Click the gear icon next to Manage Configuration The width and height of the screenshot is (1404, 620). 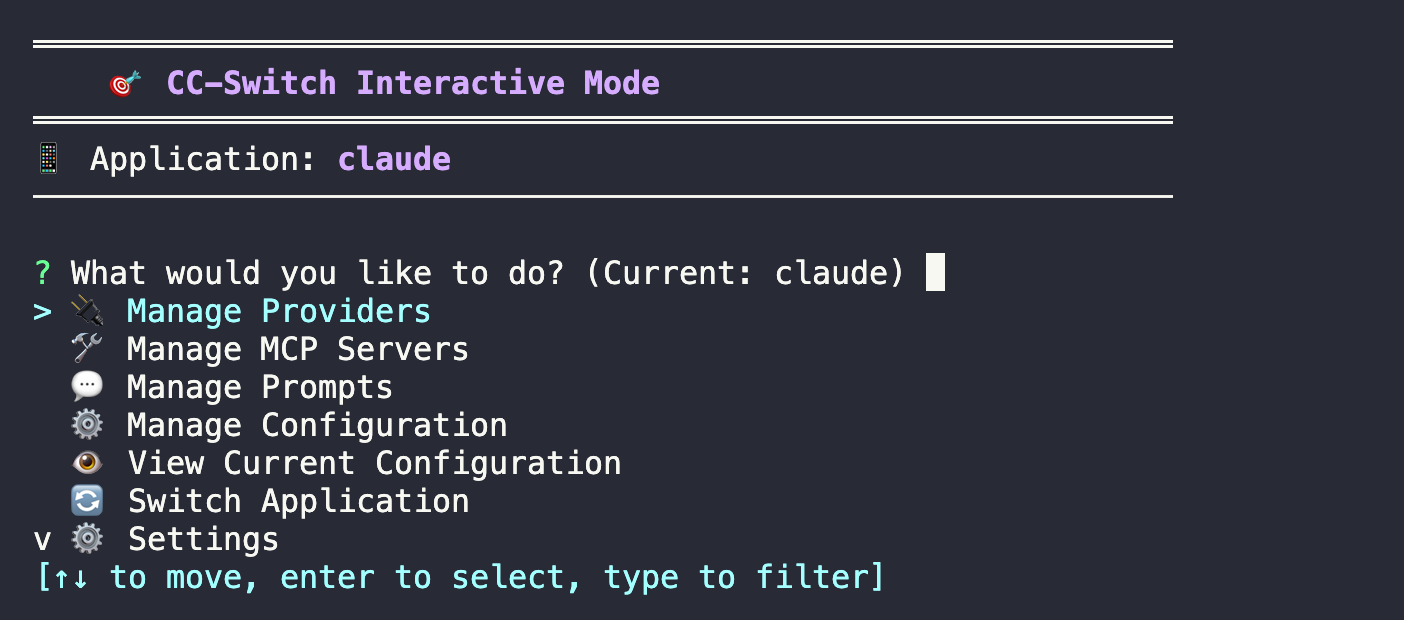88,424
